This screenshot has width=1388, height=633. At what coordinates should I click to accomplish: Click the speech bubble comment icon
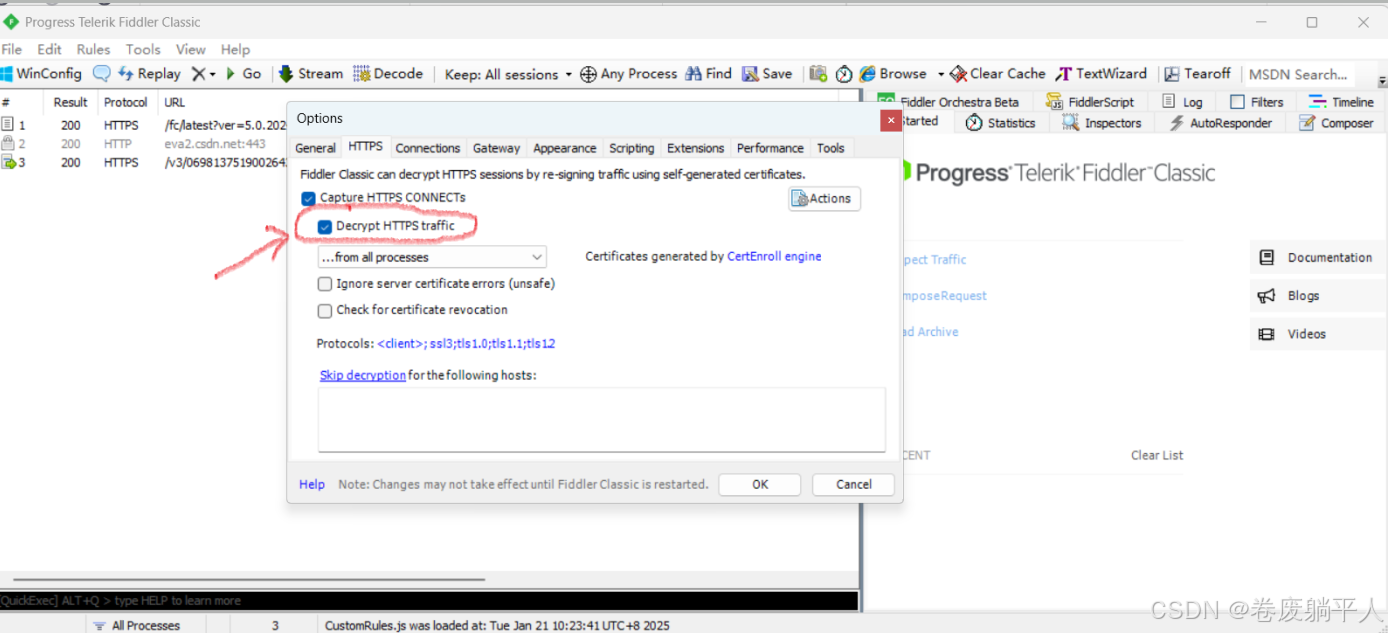coord(101,74)
